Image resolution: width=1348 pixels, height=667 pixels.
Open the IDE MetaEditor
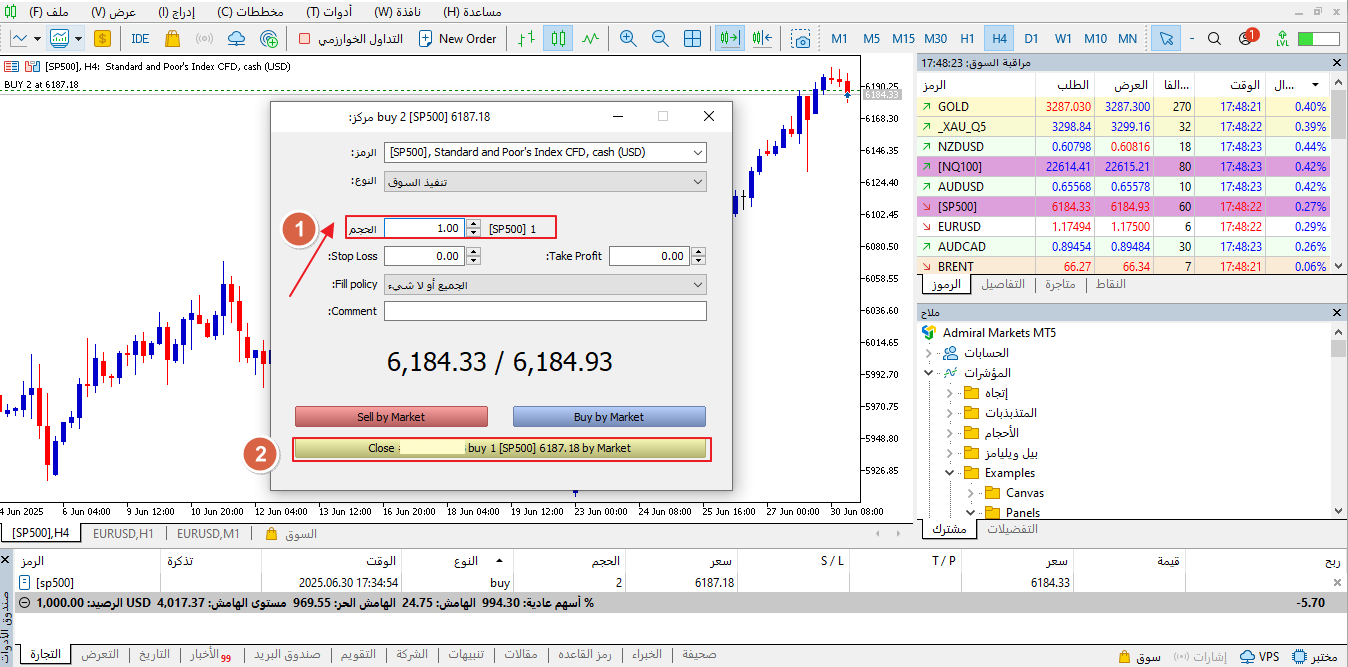tap(140, 38)
